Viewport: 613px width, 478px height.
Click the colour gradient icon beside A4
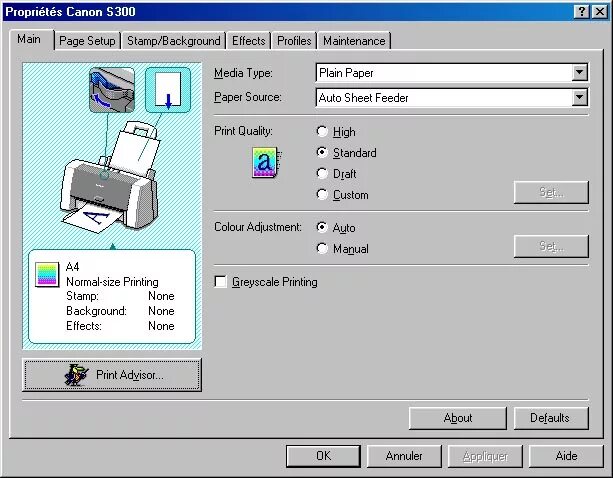point(47,274)
